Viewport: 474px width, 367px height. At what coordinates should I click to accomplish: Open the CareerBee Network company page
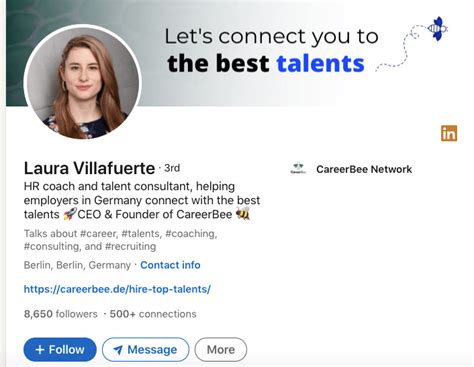pyautogui.click(x=364, y=169)
